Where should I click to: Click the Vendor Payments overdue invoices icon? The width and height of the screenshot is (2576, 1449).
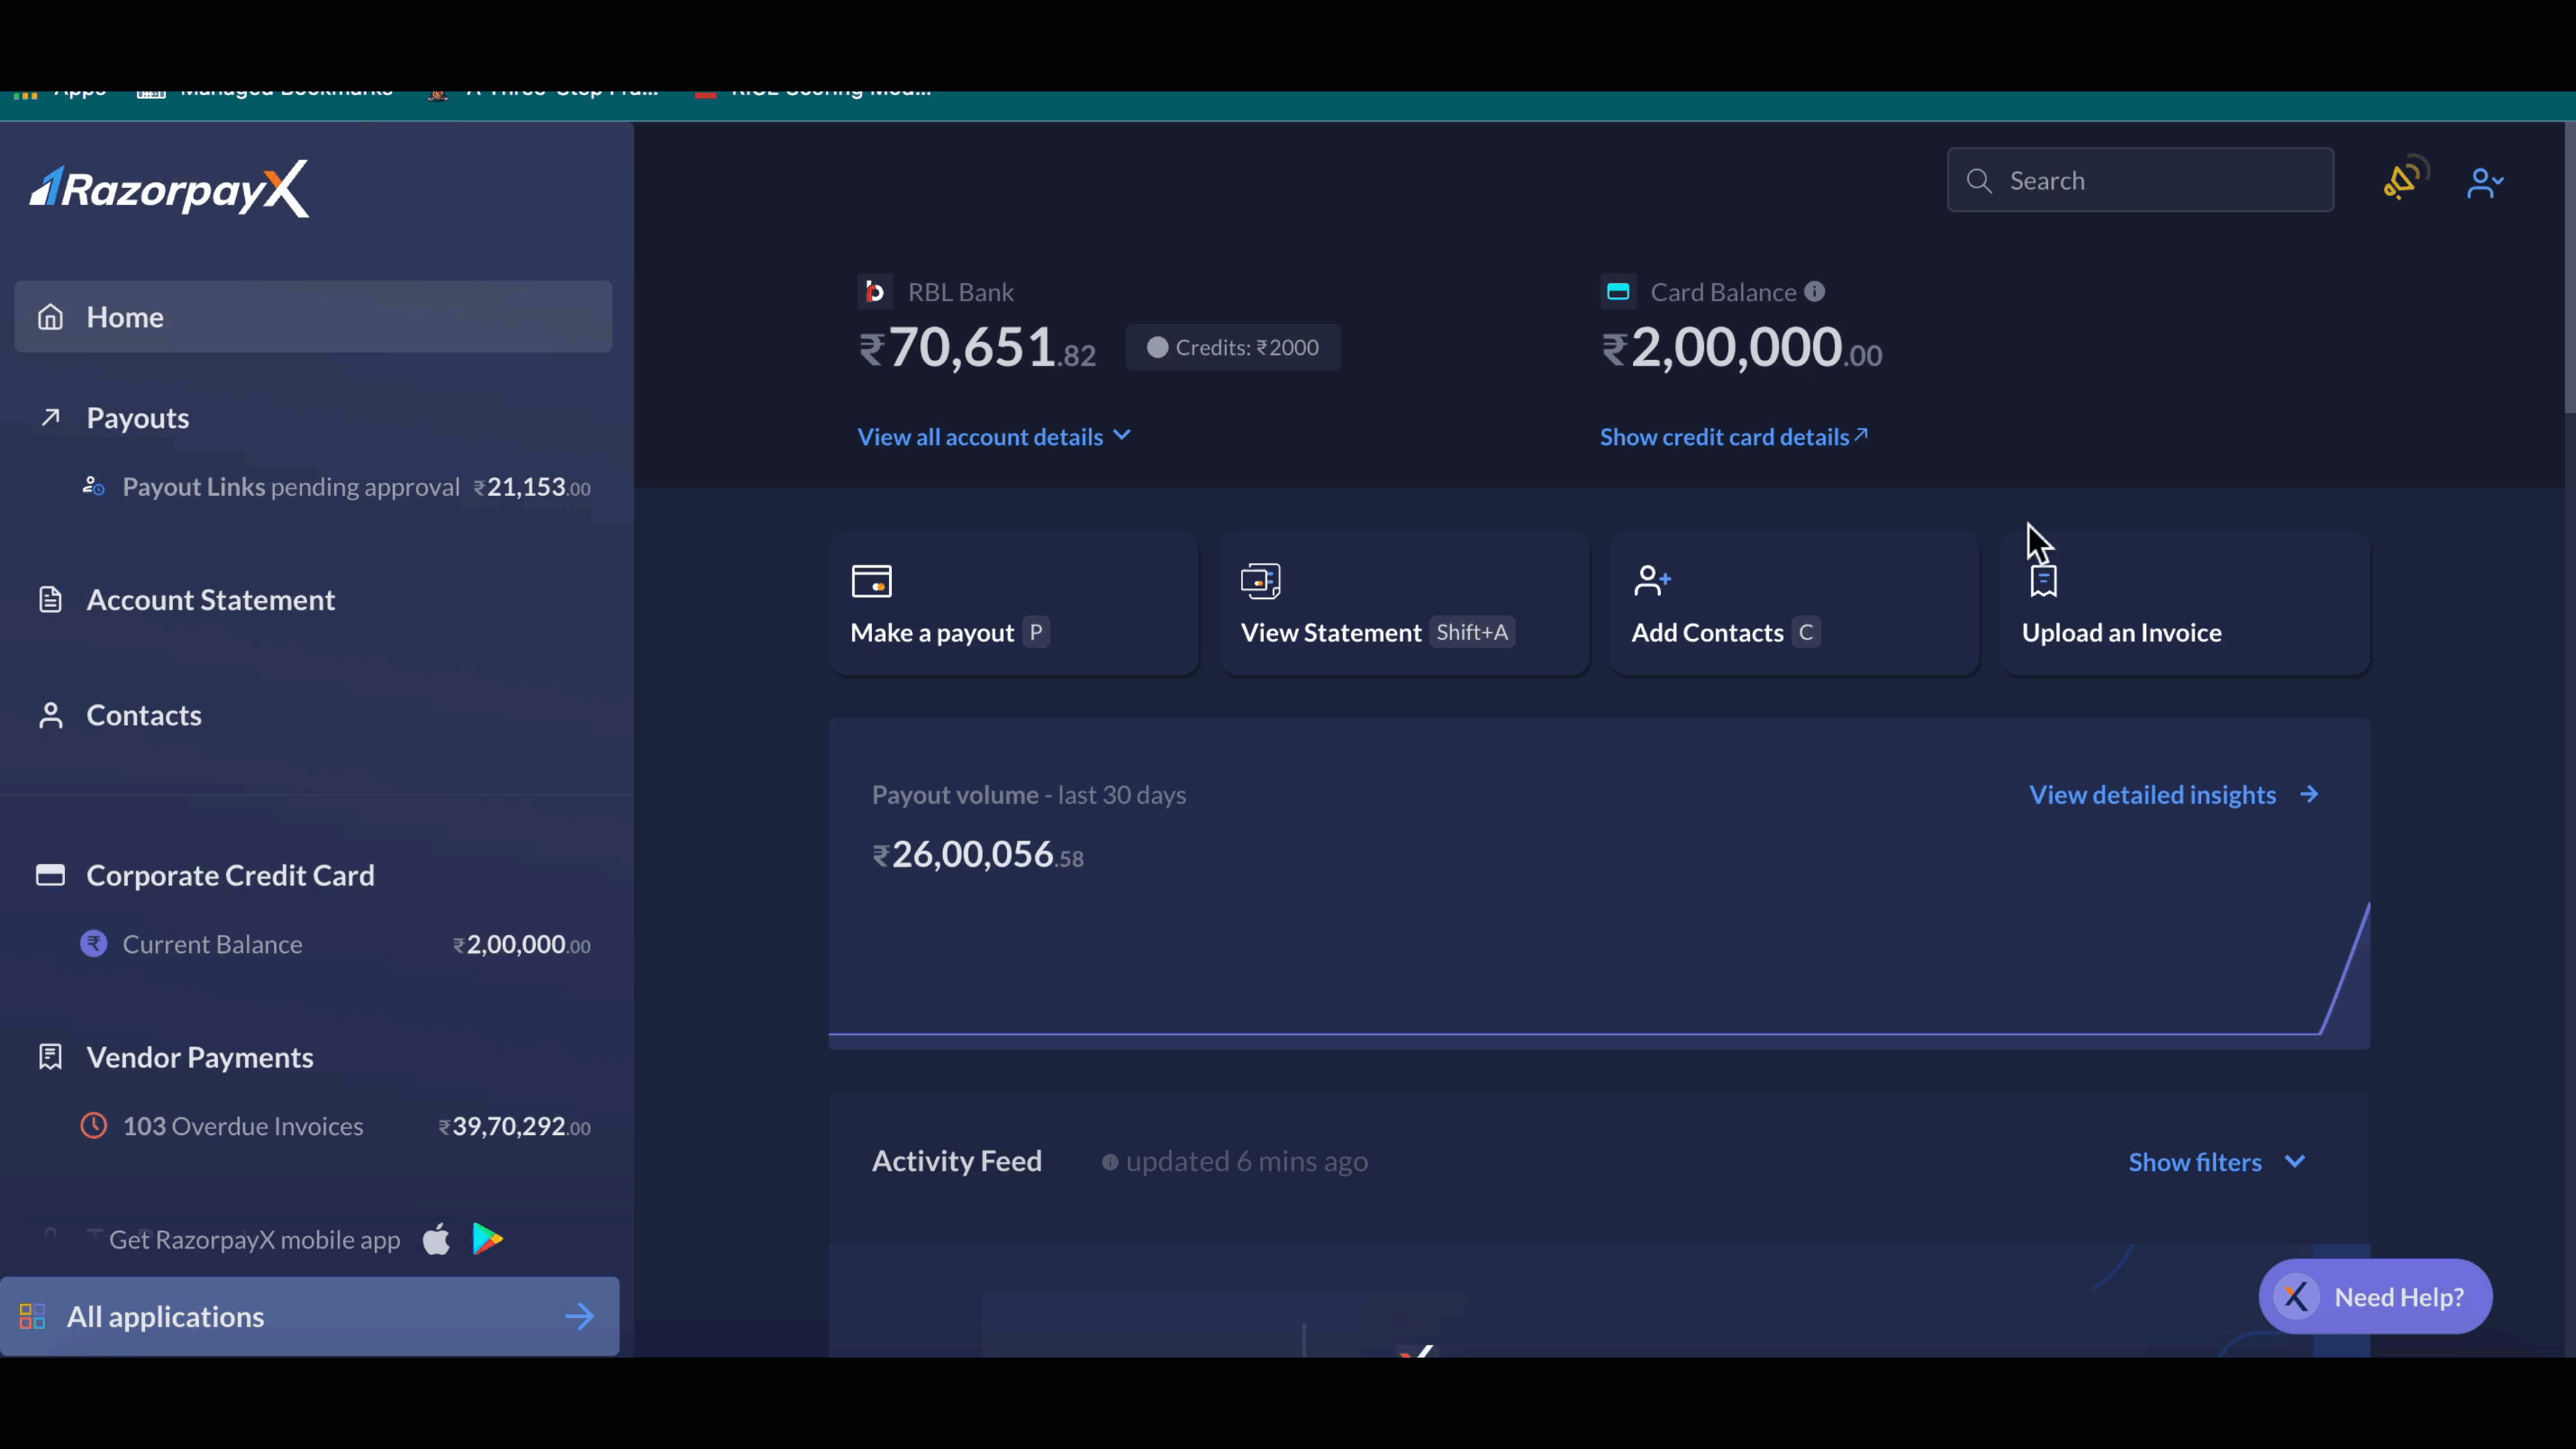click(92, 1126)
